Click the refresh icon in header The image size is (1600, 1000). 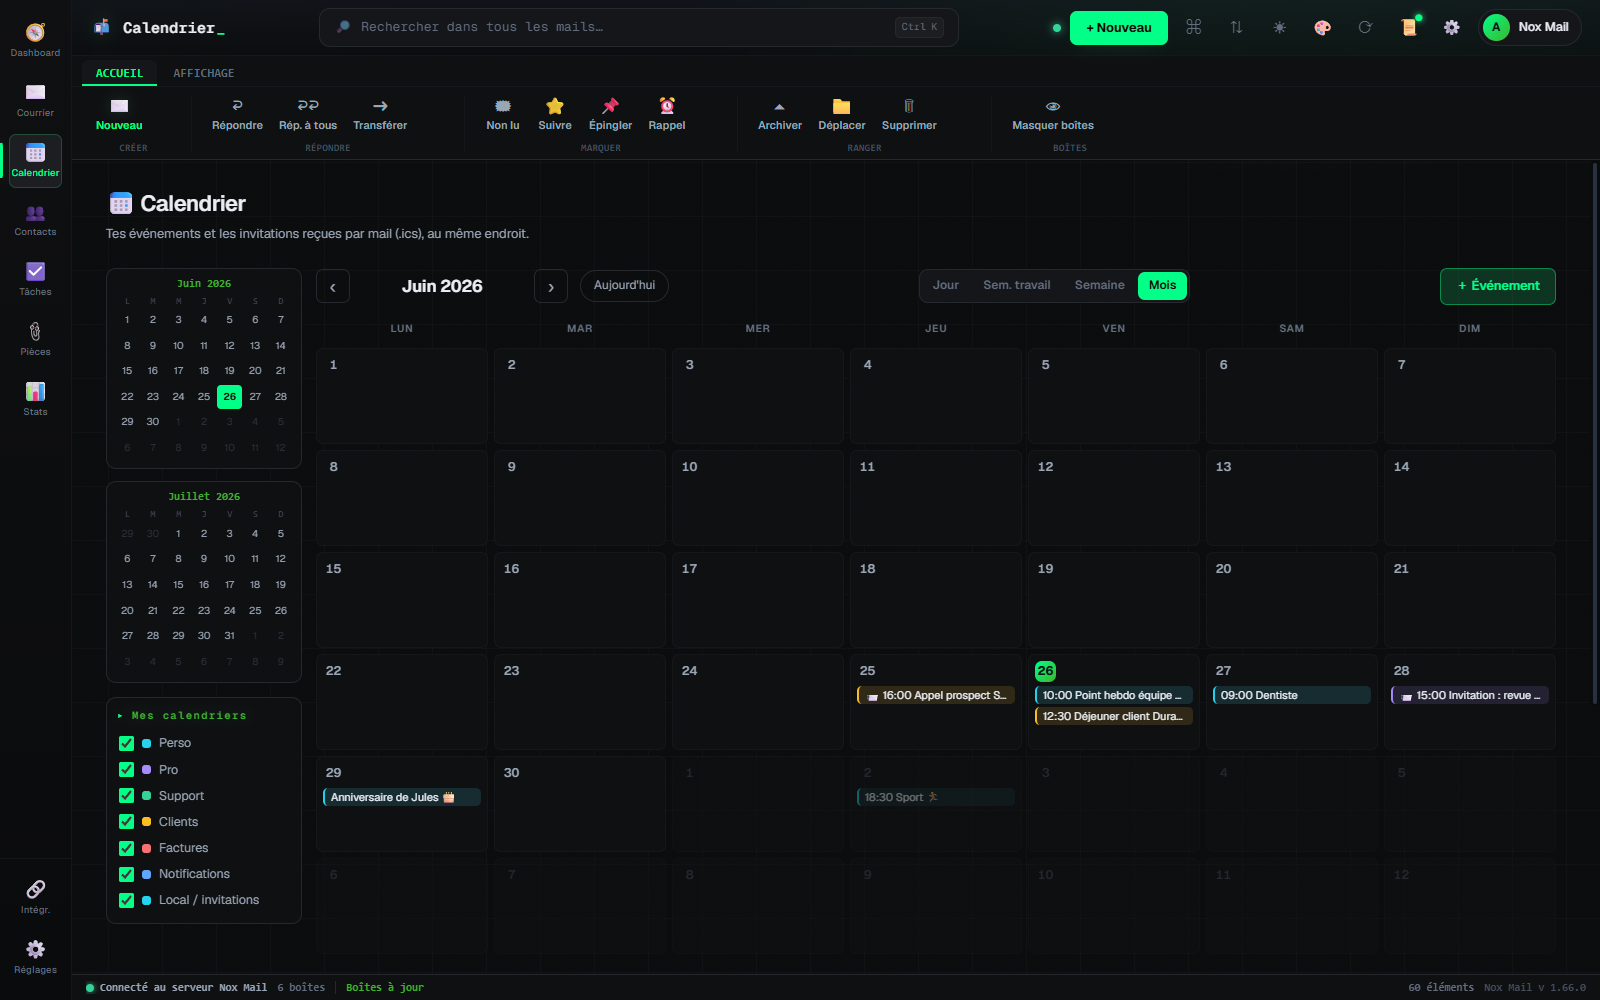1365,28
